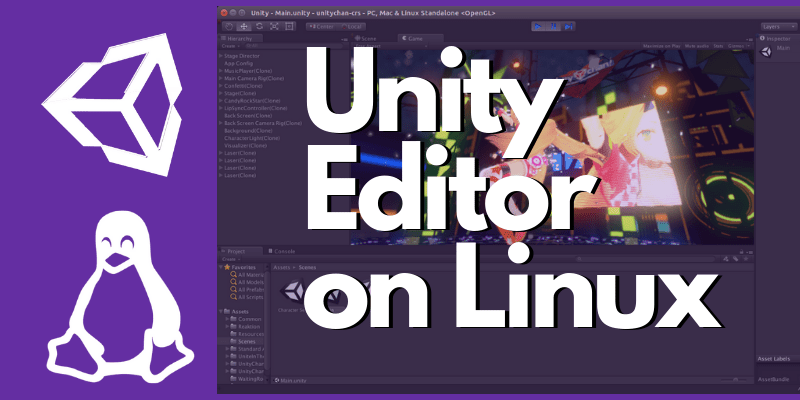Switch to the Scene tab
Screen dimensions: 800x400
368,38
